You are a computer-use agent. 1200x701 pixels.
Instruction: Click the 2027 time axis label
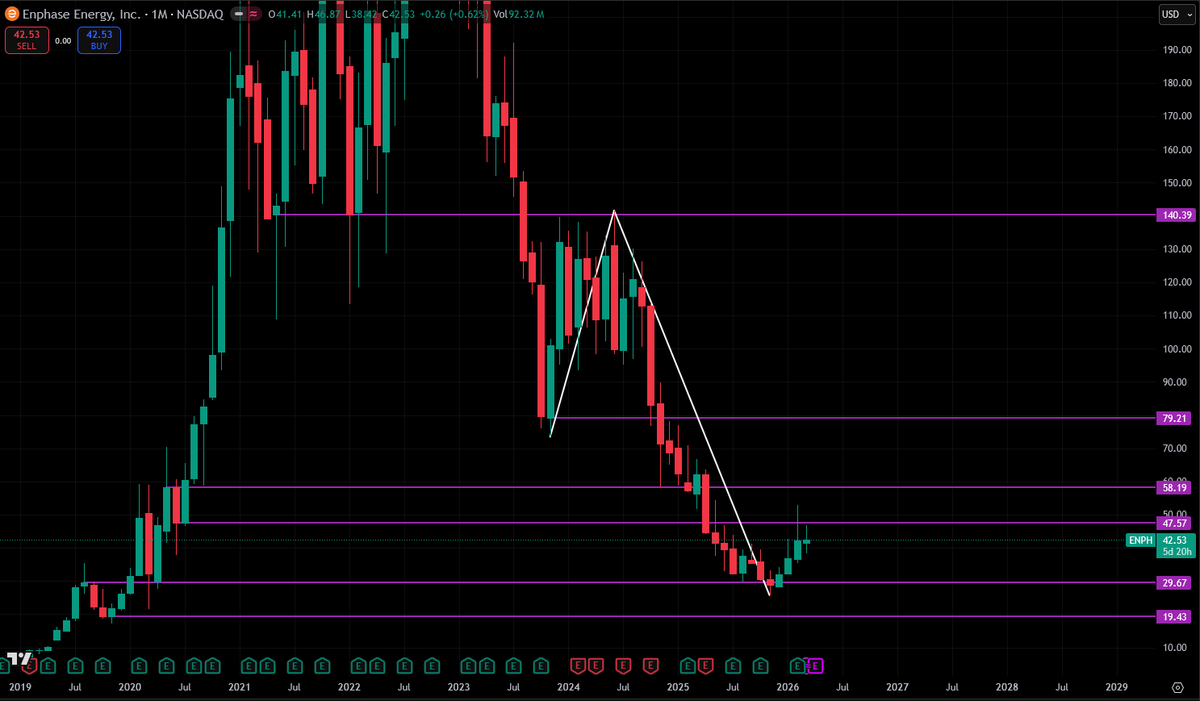tap(897, 688)
